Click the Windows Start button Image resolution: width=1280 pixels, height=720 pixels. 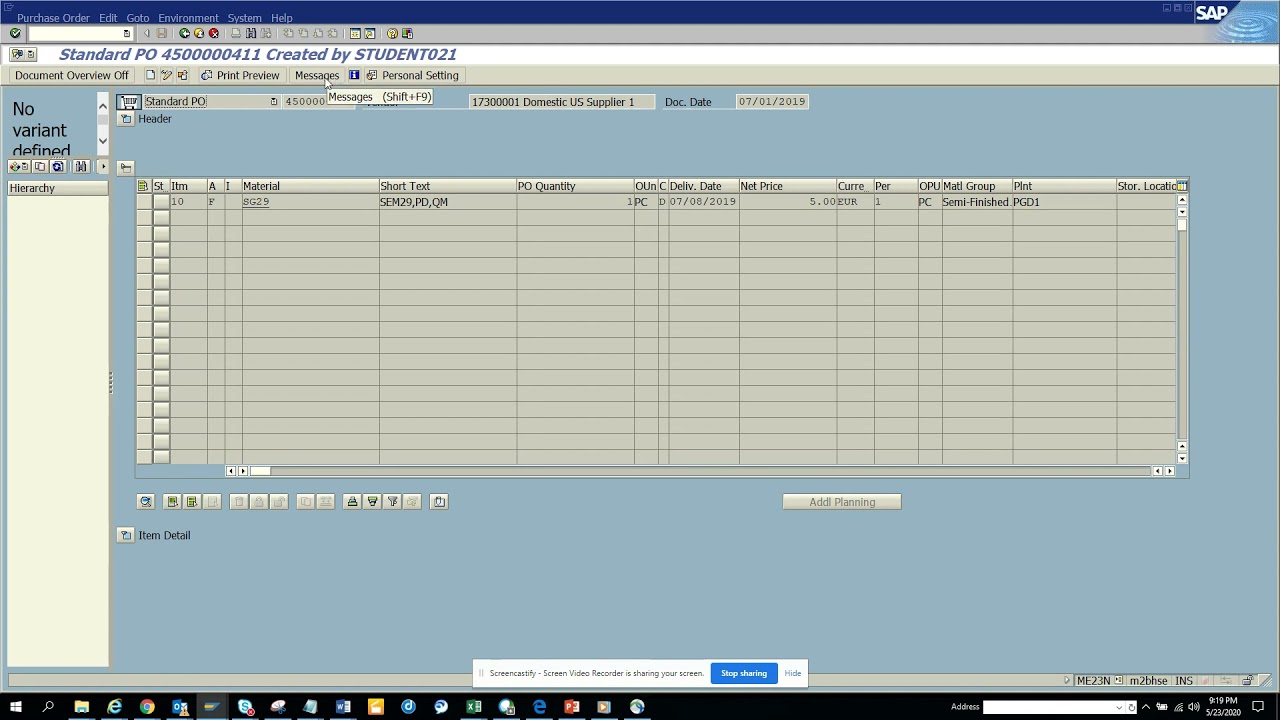pos(16,707)
